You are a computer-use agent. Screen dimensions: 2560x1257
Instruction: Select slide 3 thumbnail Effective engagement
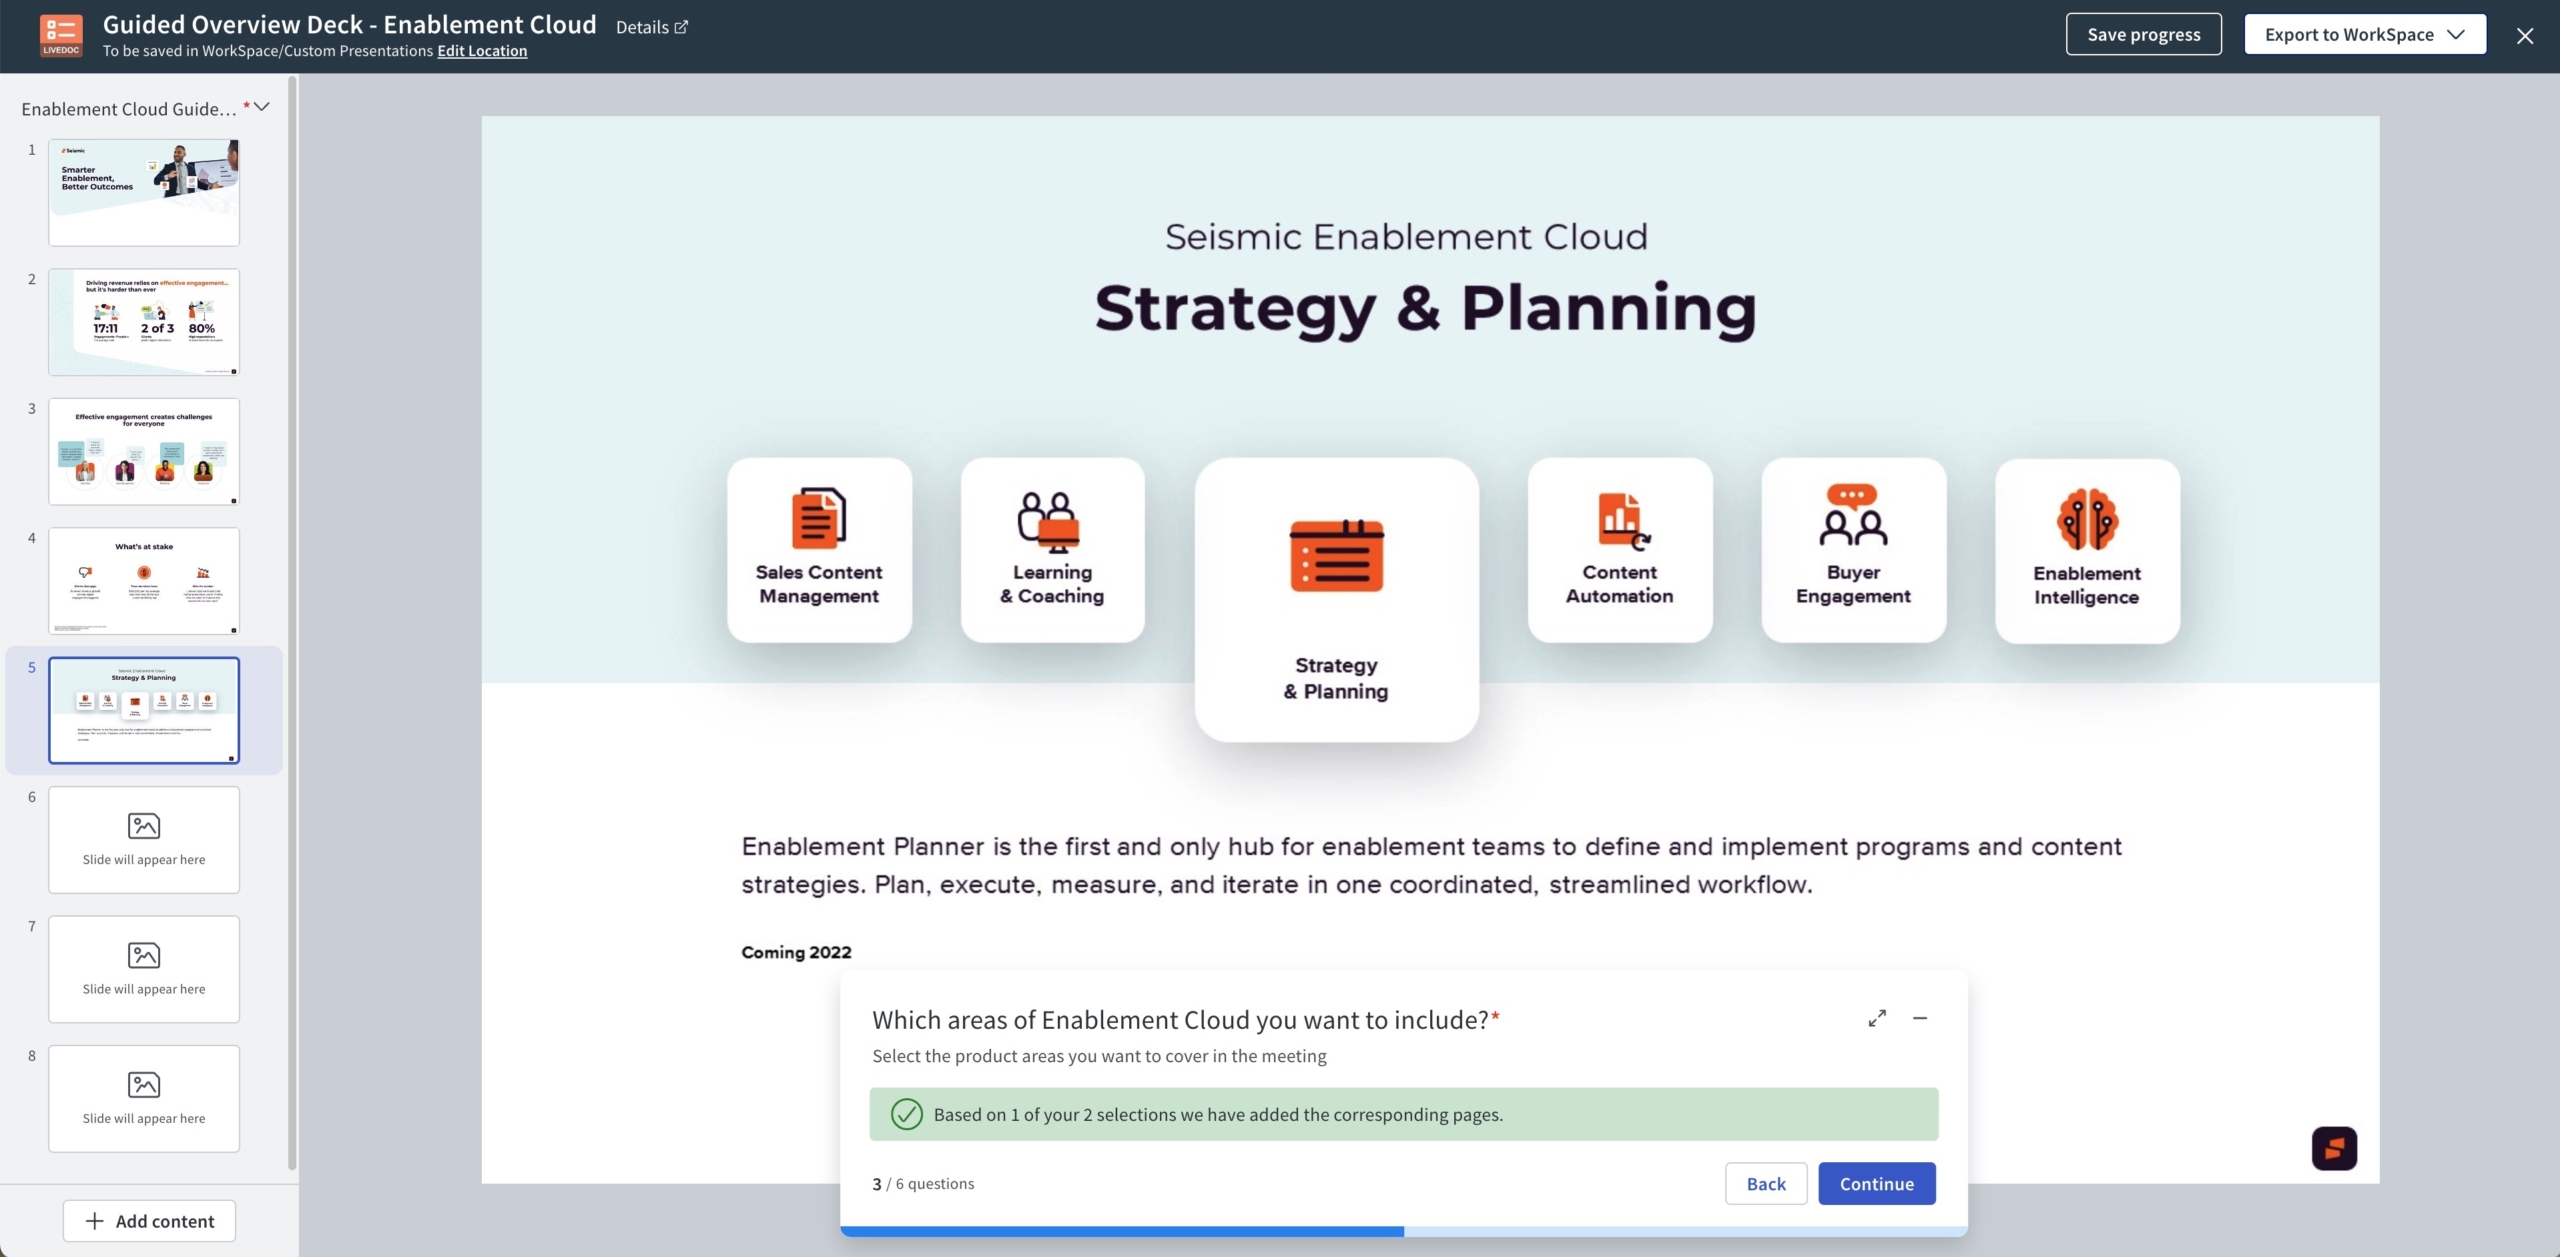[144, 451]
